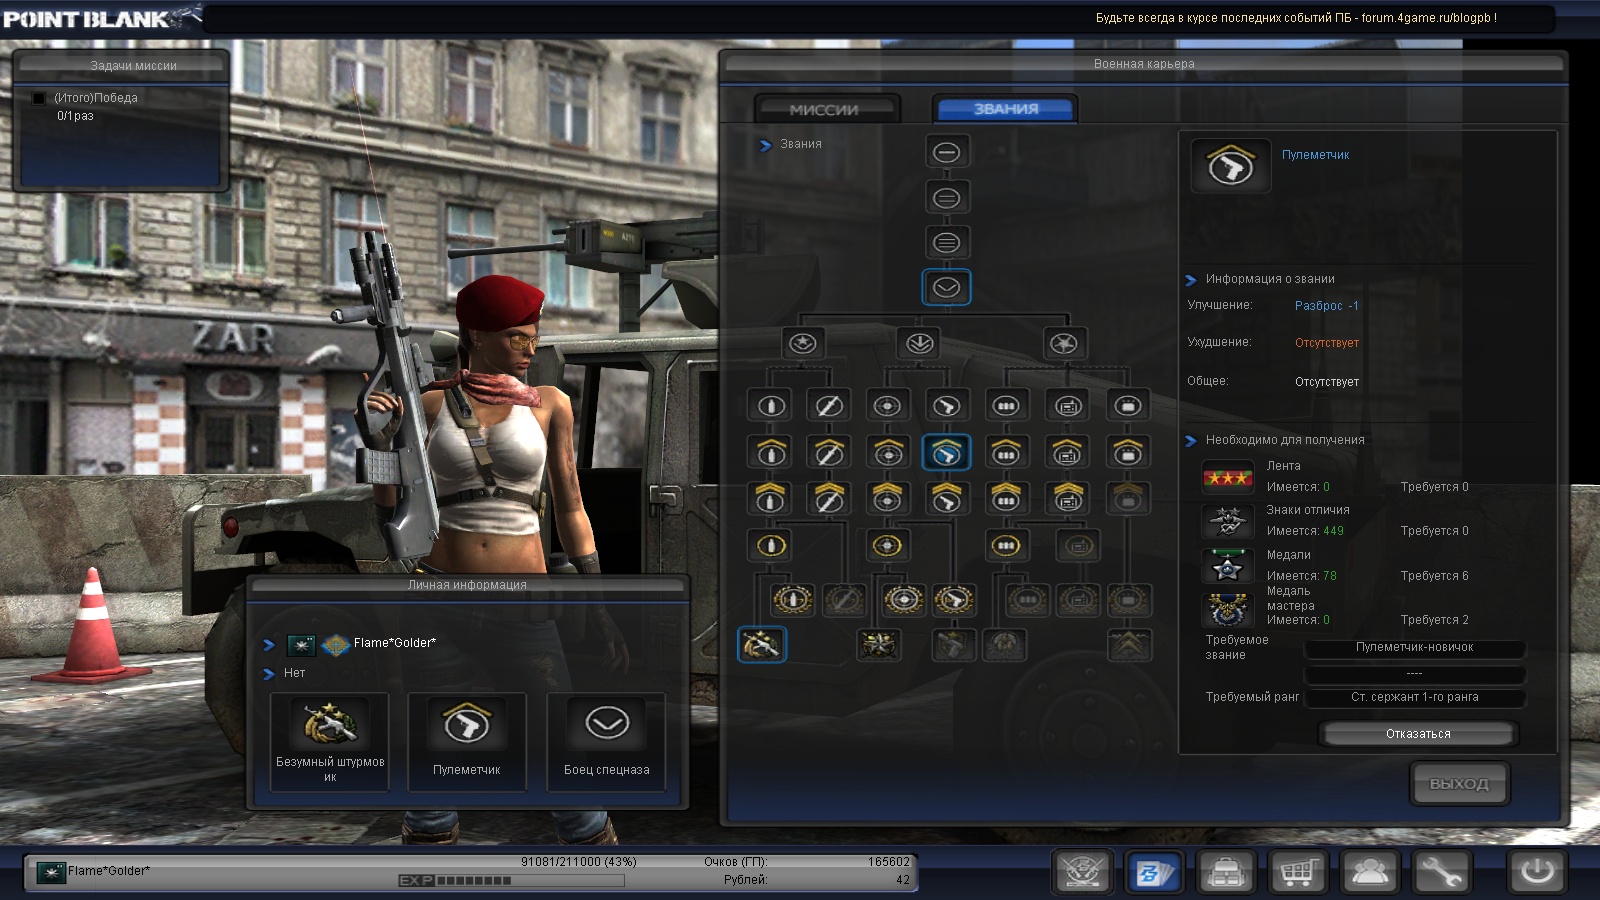This screenshot has height=900, width=1600.
Task: Select the single-chevron radio rank in tree
Action: (1068, 453)
